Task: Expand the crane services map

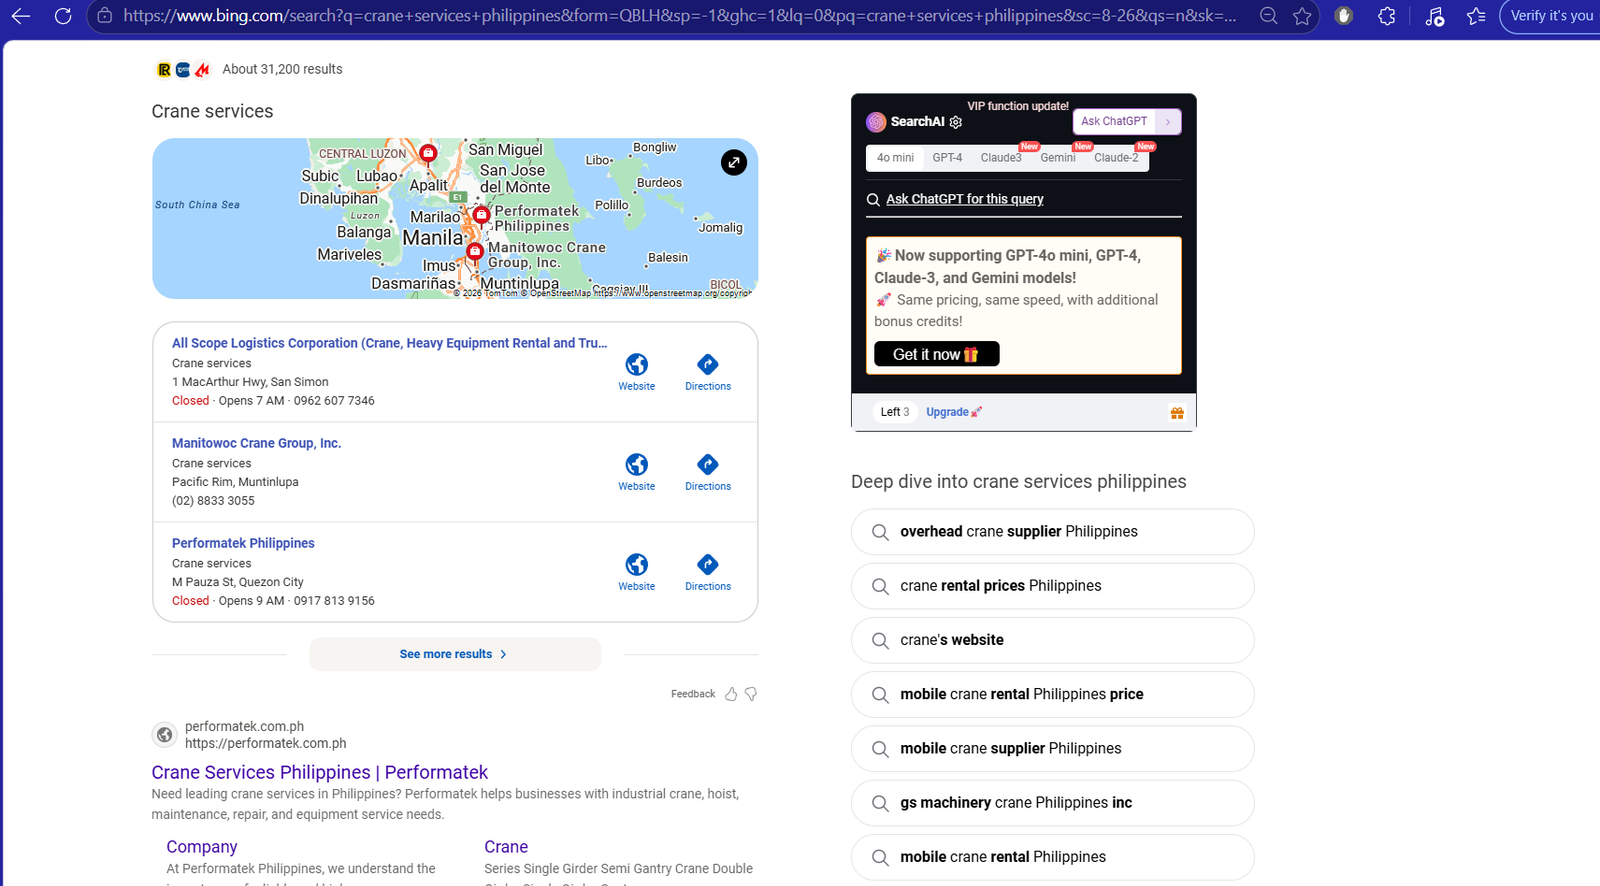Action: coord(734,162)
